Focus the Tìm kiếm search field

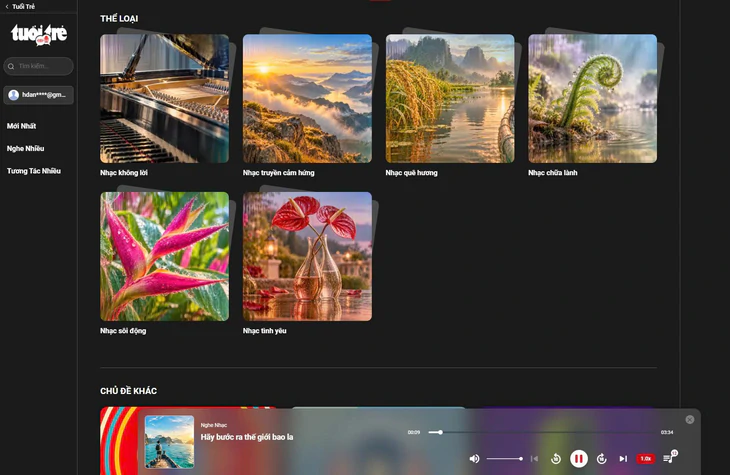[x=38, y=66]
